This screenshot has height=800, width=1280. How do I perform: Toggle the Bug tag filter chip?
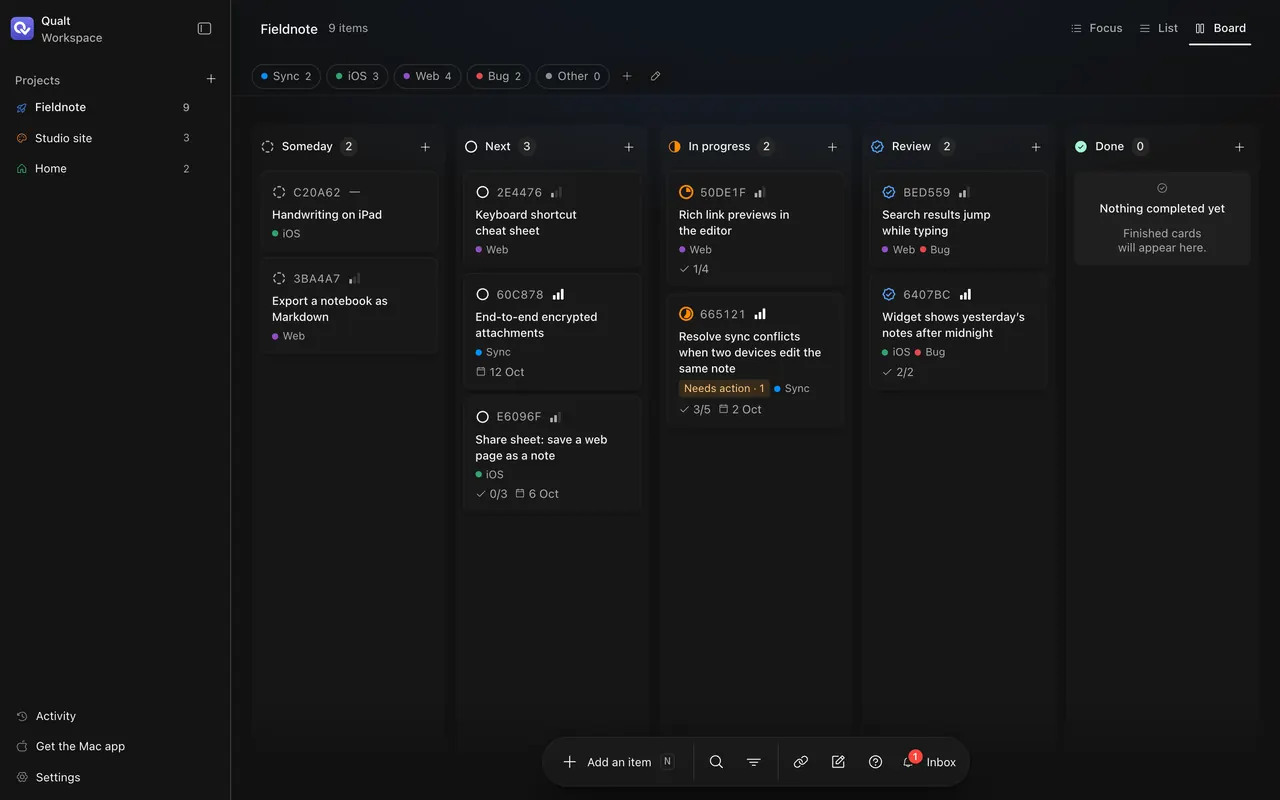[x=498, y=76]
